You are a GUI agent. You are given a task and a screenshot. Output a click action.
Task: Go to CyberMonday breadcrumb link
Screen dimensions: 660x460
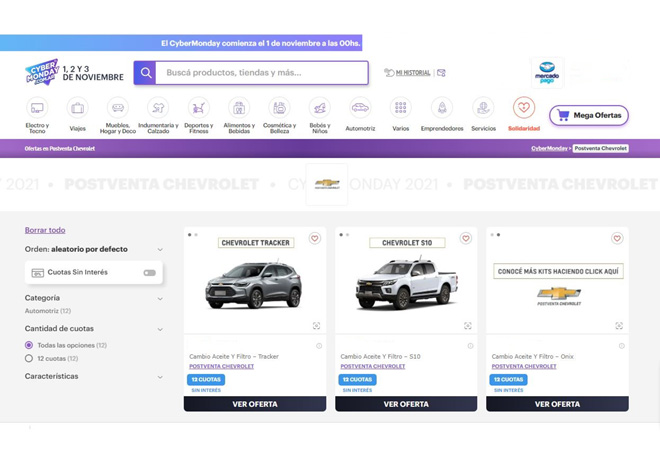tap(549, 148)
